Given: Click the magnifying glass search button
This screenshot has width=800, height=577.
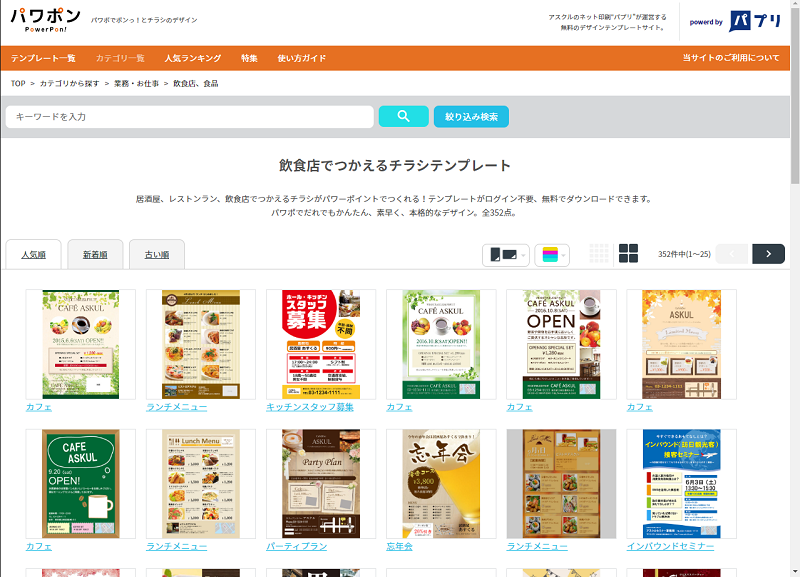Looking at the screenshot, I should (x=403, y=117).
